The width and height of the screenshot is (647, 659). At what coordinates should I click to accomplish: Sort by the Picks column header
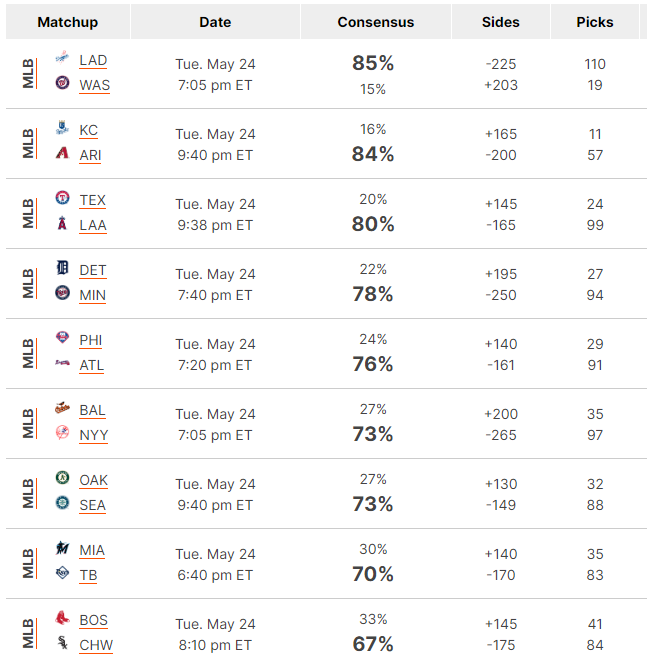[594, 22]
